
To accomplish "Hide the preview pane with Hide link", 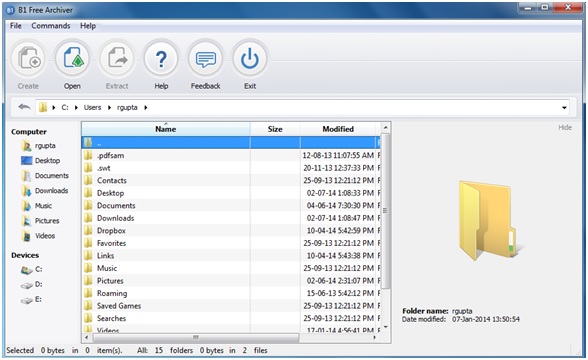I will coord(565,128).
